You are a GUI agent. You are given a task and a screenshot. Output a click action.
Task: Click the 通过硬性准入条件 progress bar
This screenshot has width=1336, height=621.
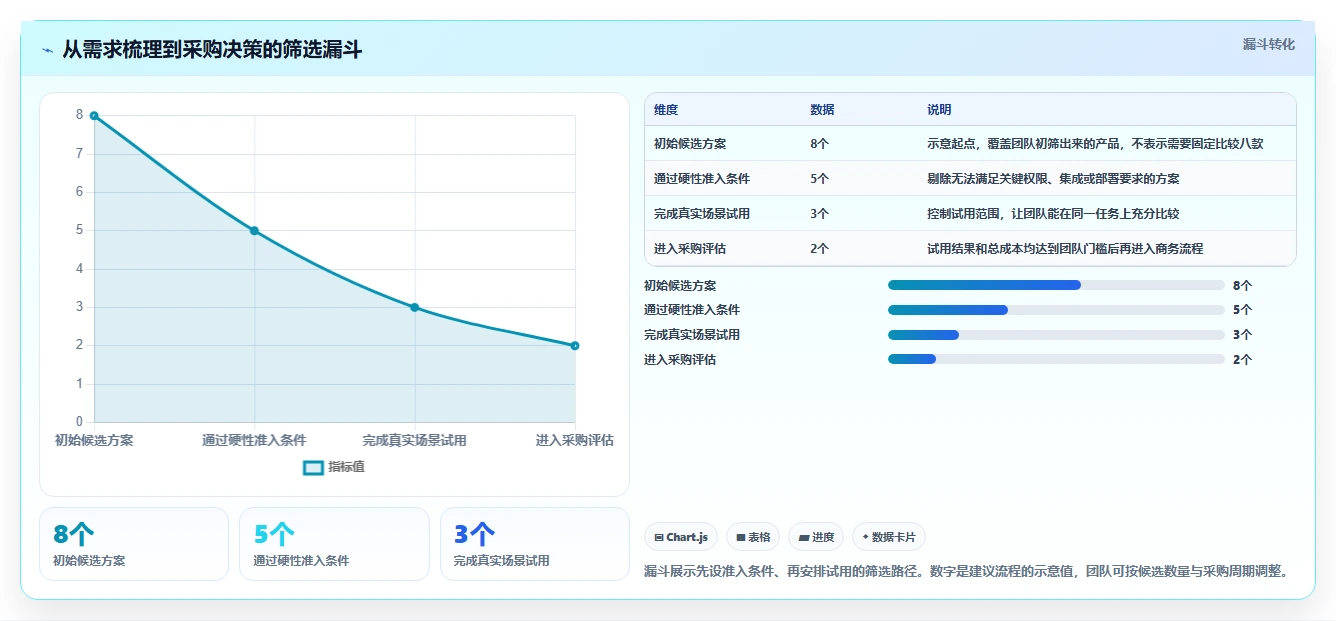tap(1056, 310)
